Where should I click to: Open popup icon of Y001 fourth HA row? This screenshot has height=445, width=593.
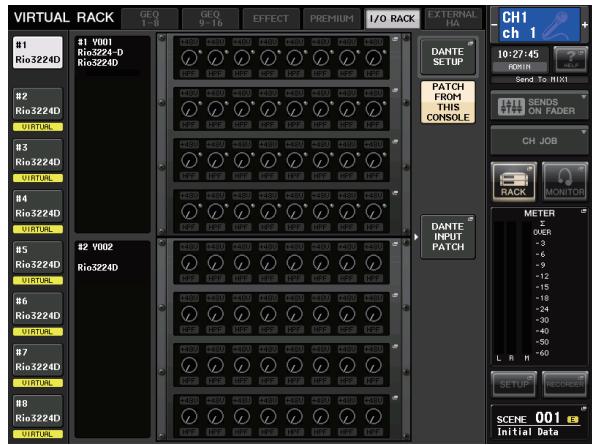pos(395,193)
